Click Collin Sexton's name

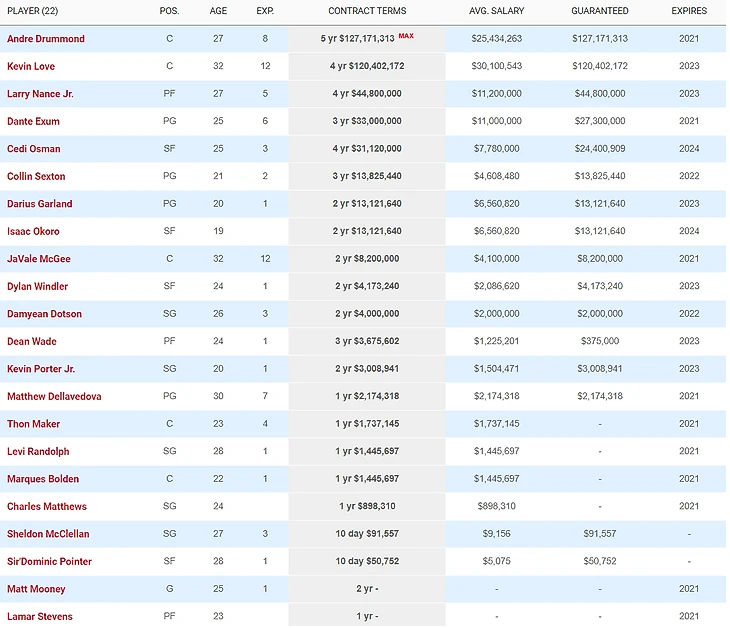37,176
